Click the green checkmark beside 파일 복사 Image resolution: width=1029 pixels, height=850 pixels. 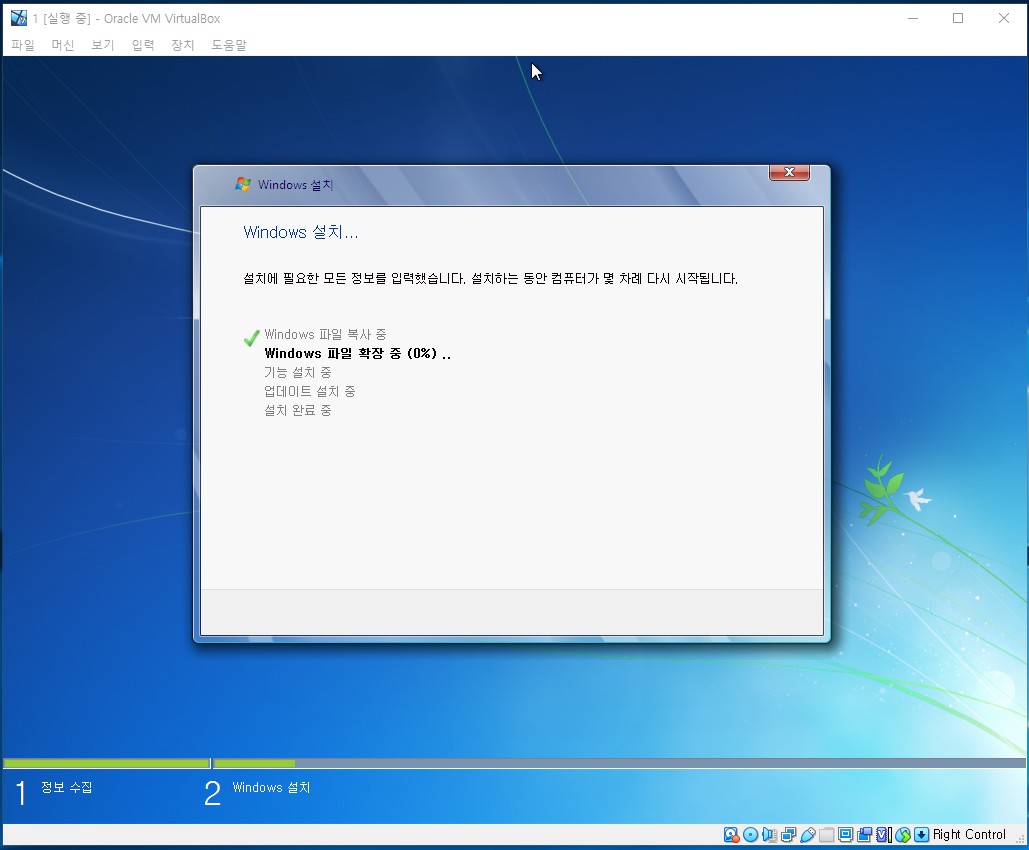click(x=251, y=337)
